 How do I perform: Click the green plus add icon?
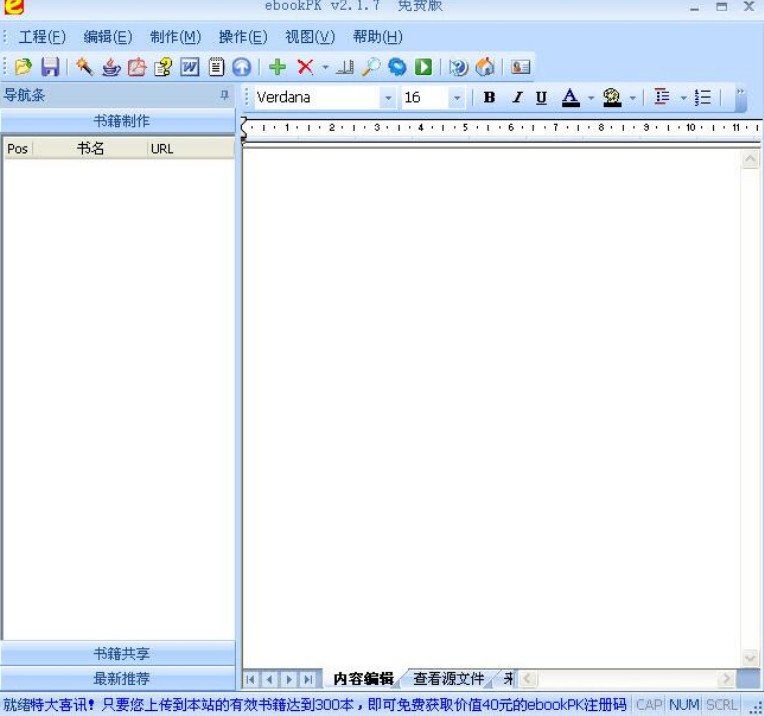click(x=278, y=67)
